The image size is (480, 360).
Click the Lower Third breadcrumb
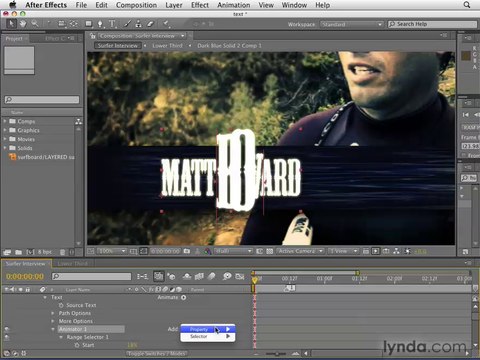(x=167, y=46)
